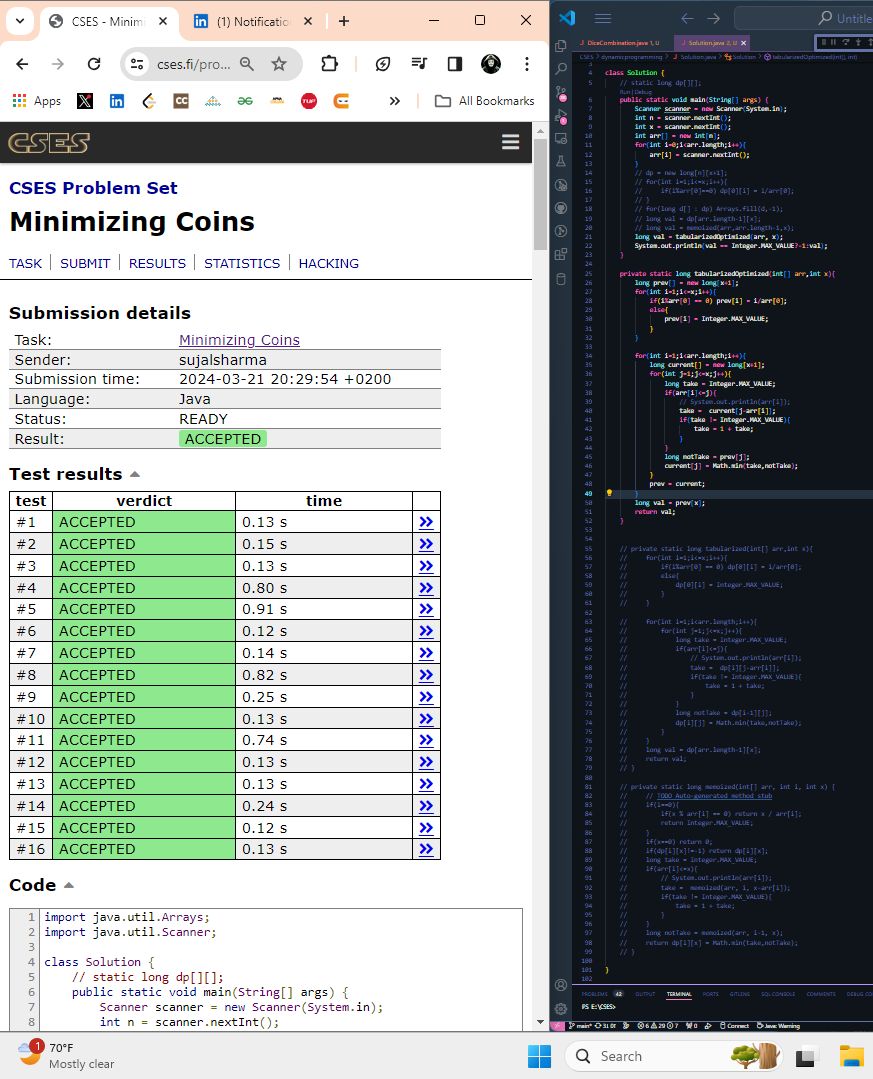Open Run and Debug view
The image size is (873, 1079).
point(561,115)
